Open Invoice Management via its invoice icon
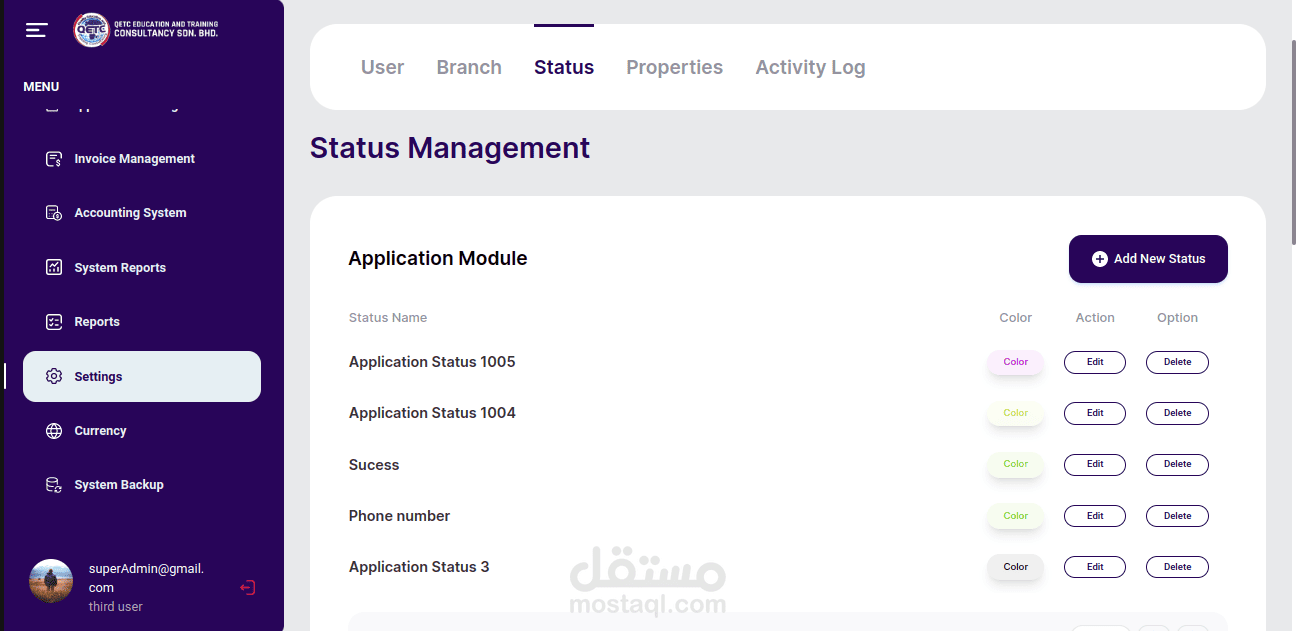Image resolution: width=1296 pixels, height=631 pixels. click(55, 159)
